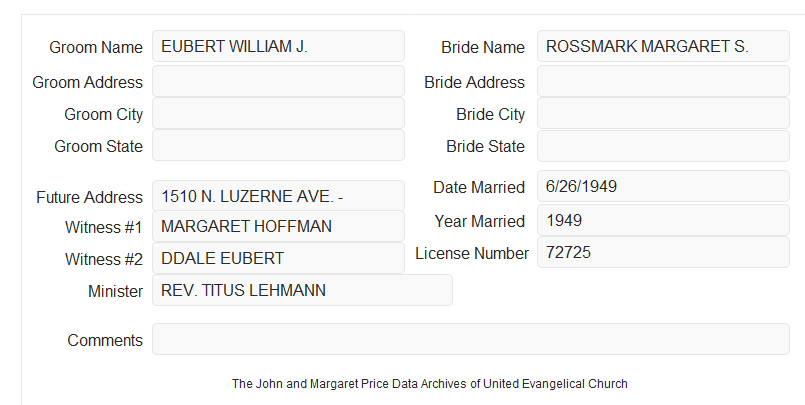This screenshot has width=805, height=405.
Task: Select the Groom City input
Action: pyautogui.click(x=278, y=113)
